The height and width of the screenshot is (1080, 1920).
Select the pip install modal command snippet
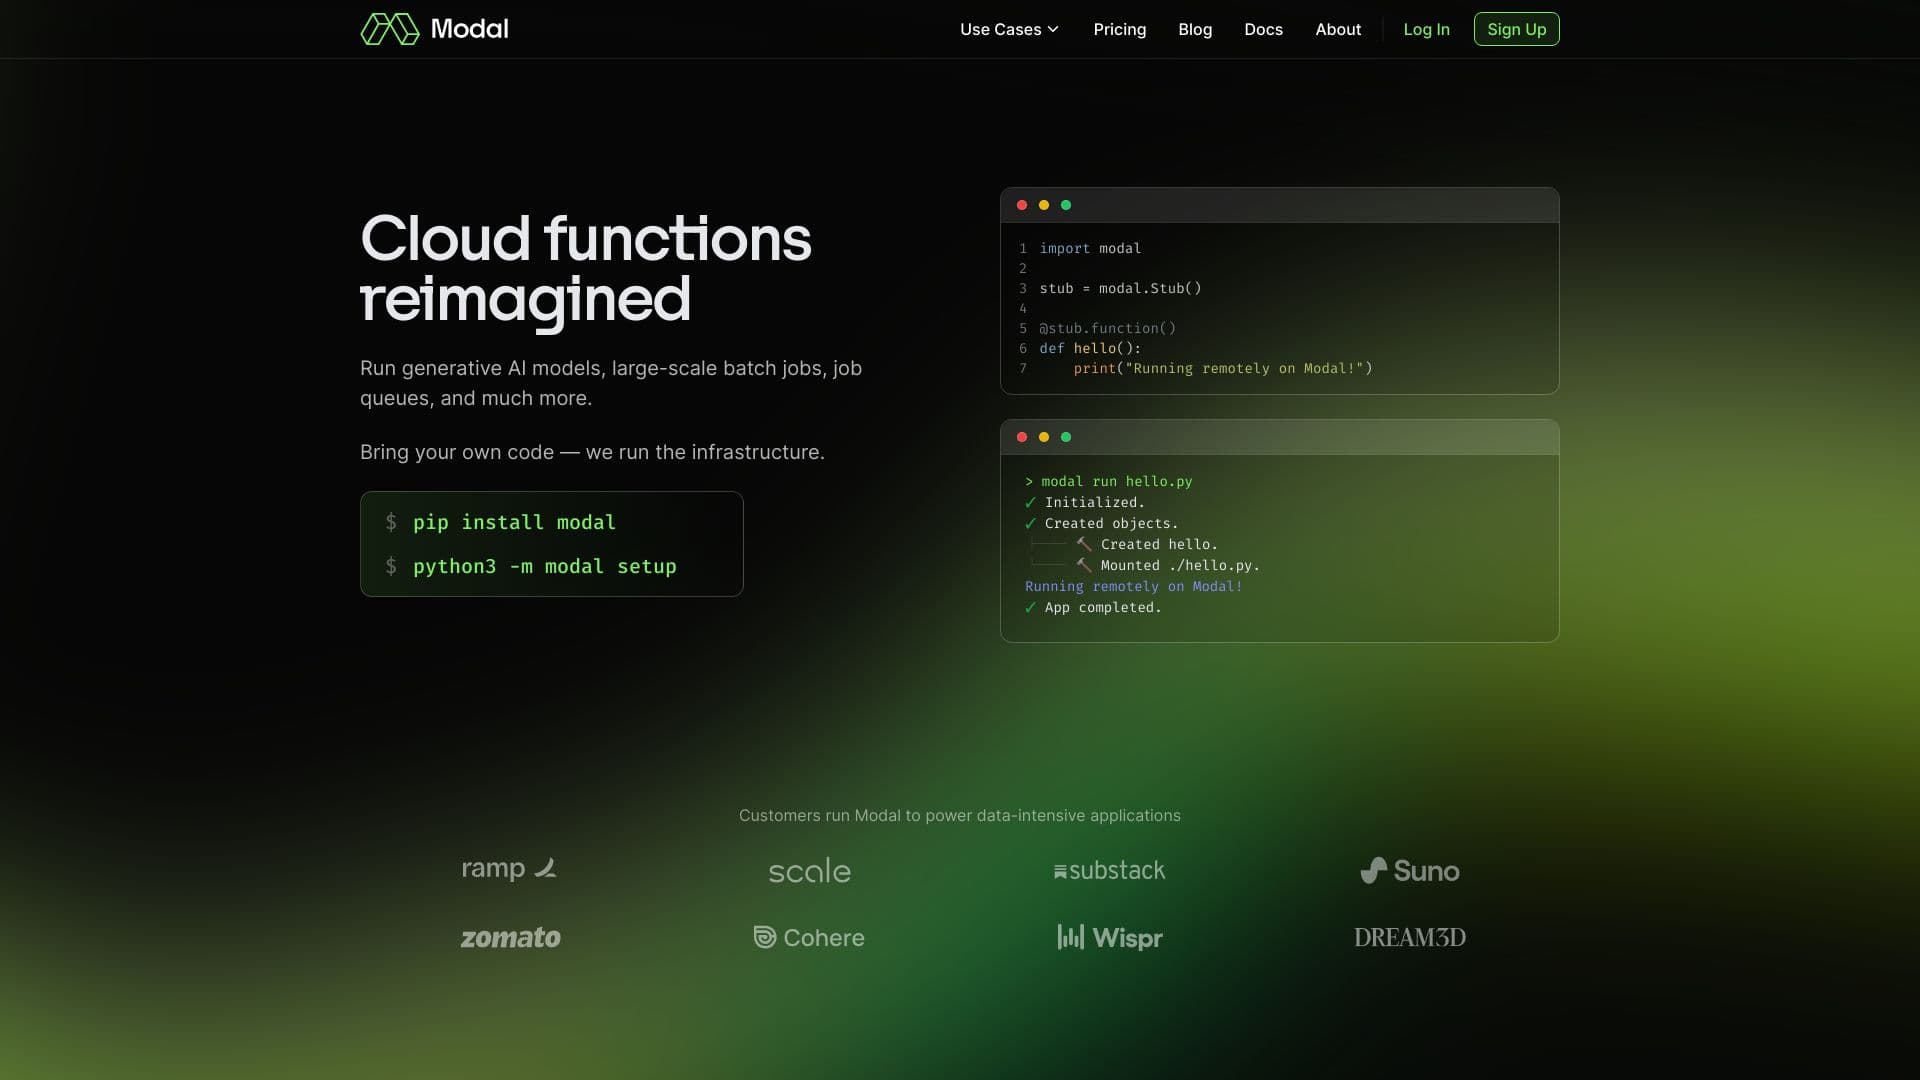click(x=514, y=521)
